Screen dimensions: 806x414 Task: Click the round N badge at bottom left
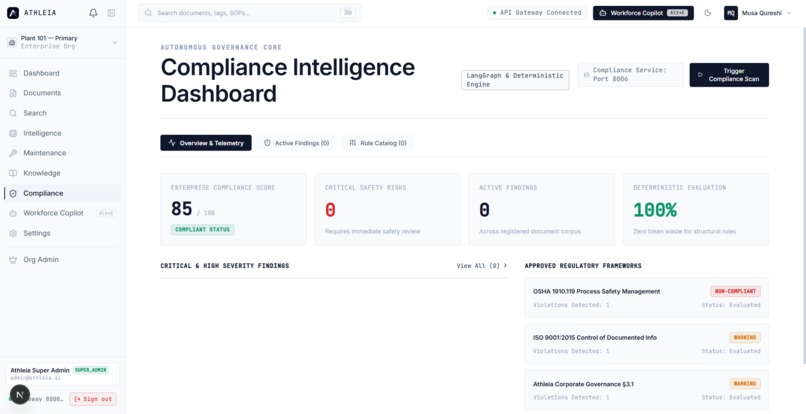click(20, 394)
